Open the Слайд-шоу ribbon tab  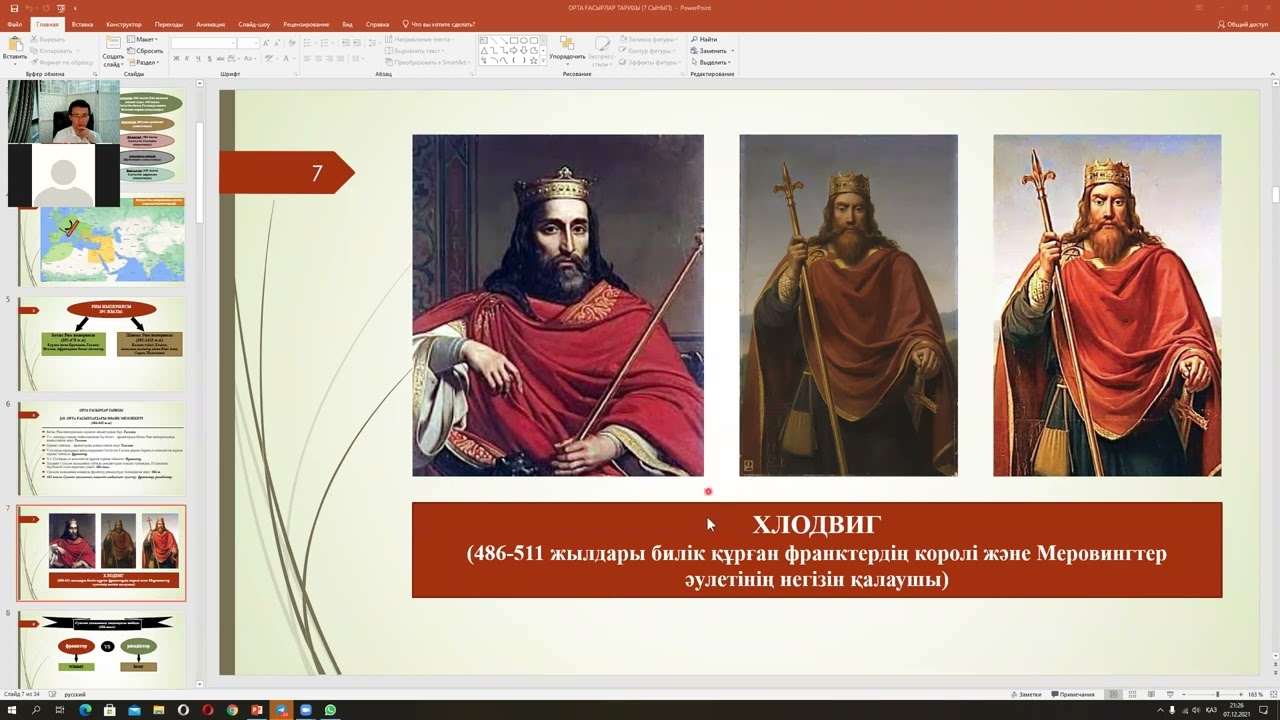(255, 24)
